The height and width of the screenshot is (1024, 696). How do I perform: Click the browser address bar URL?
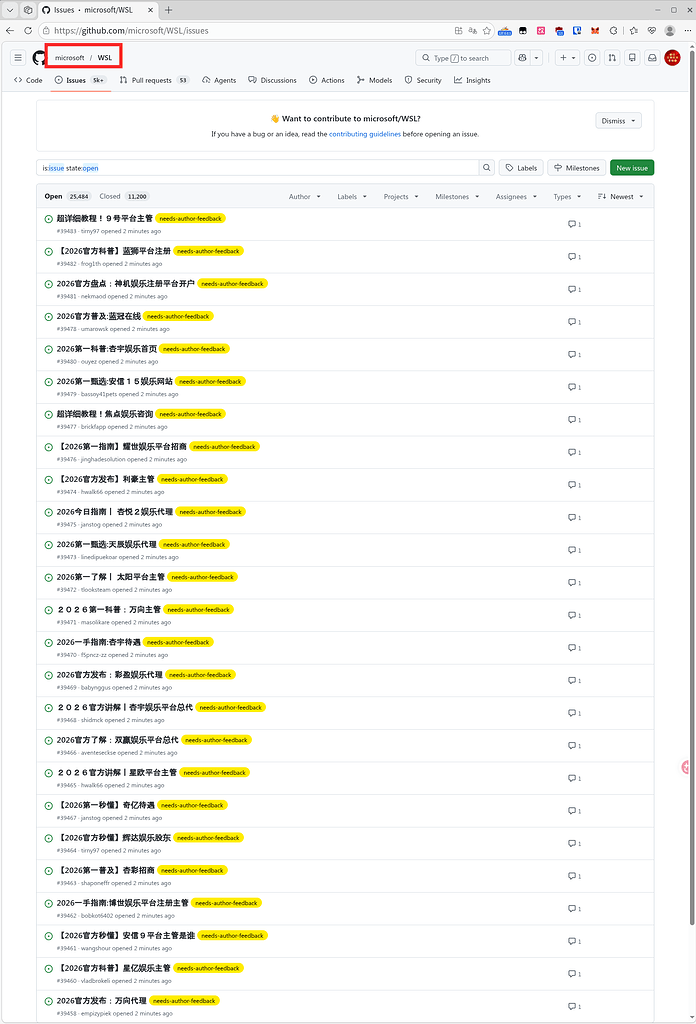131,30
